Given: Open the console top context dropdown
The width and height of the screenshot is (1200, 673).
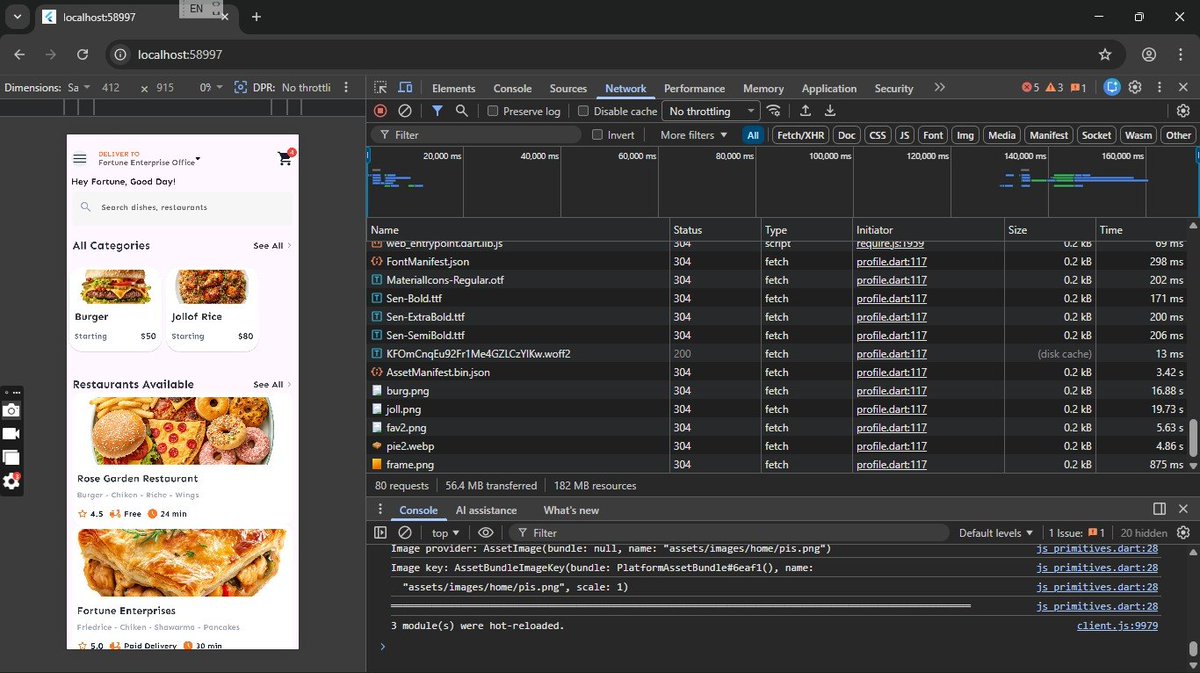Looking at the screenshot, I should coord(445,533).
